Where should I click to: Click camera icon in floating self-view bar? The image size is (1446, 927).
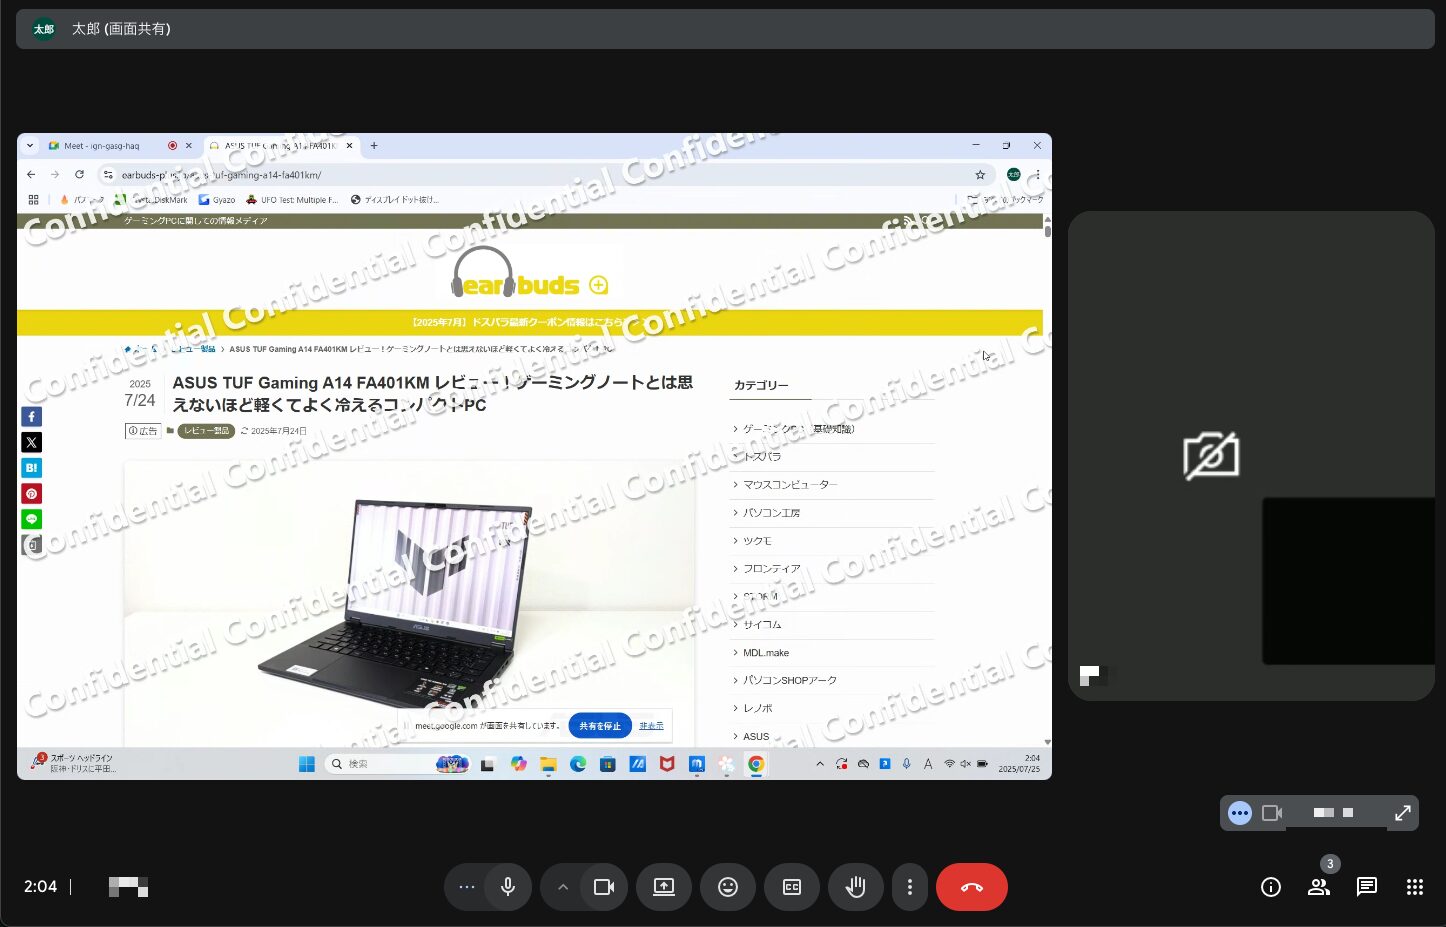(x=1272, y=813)
